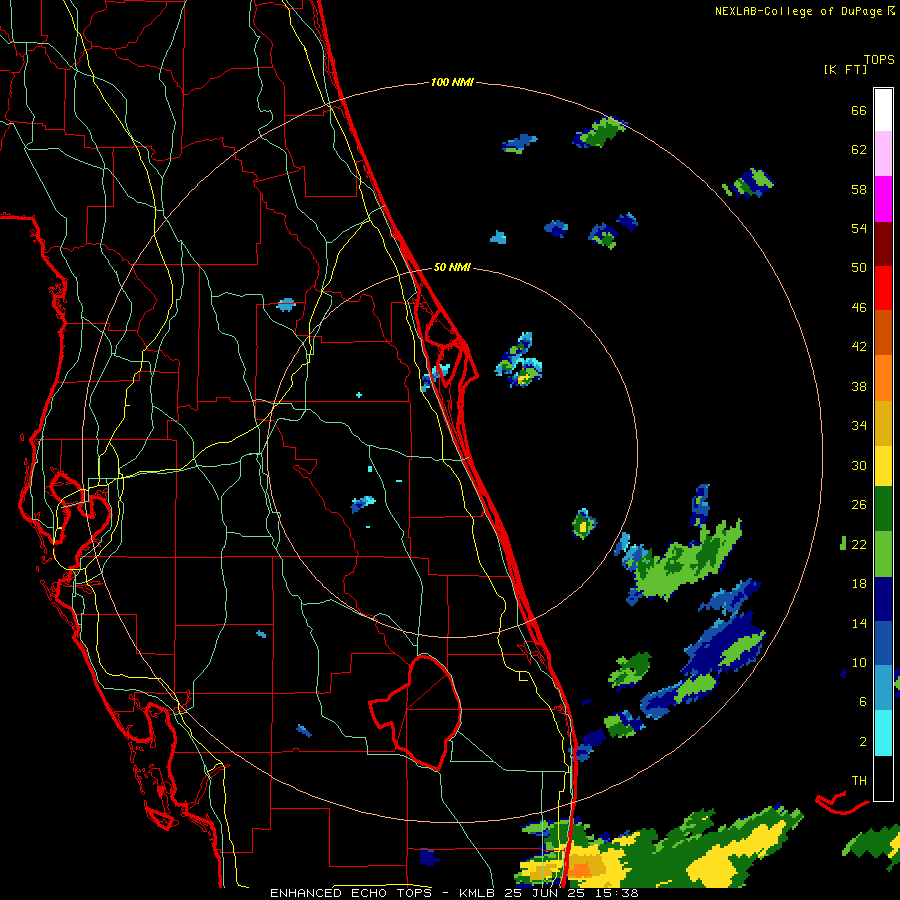Viewport: 900px width, 900px height.
Task: Click the [K FT] units label
Action: 846,69
